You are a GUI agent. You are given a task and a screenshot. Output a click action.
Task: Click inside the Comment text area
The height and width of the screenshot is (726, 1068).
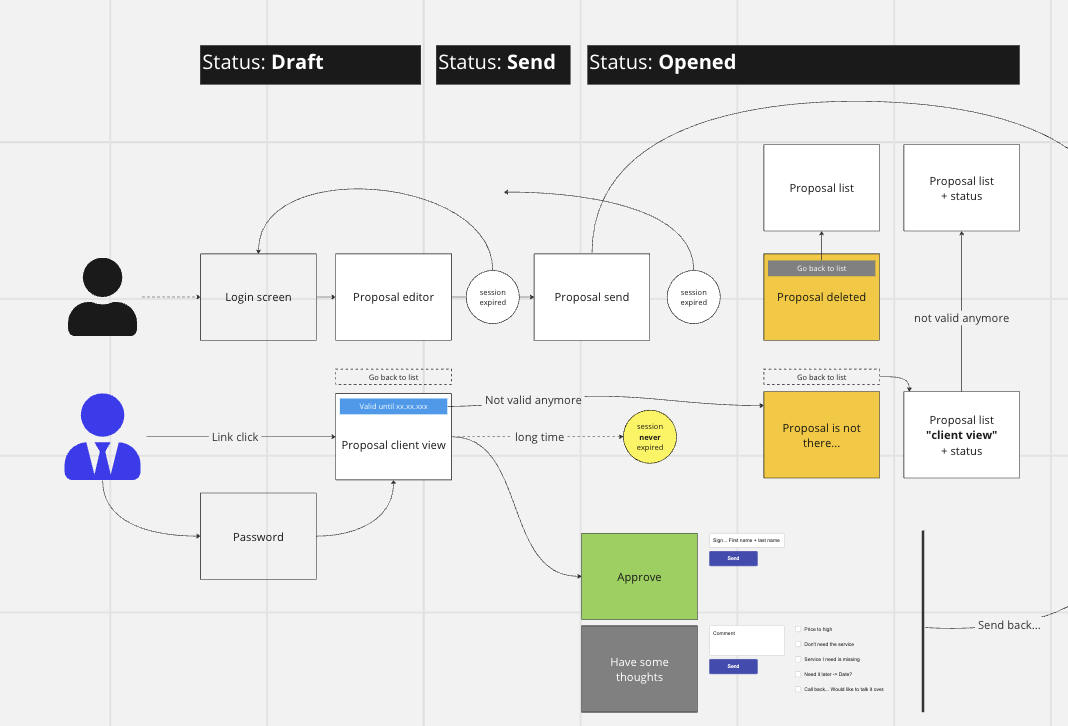point(746,641)
